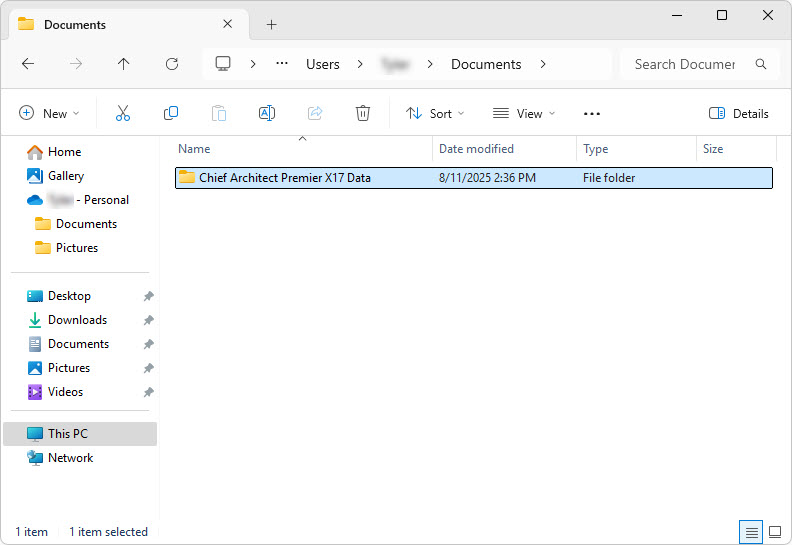This screenshot has height=545, width=792.
Task: Sort by the Size column header
Action: click(x=713, y=148)
